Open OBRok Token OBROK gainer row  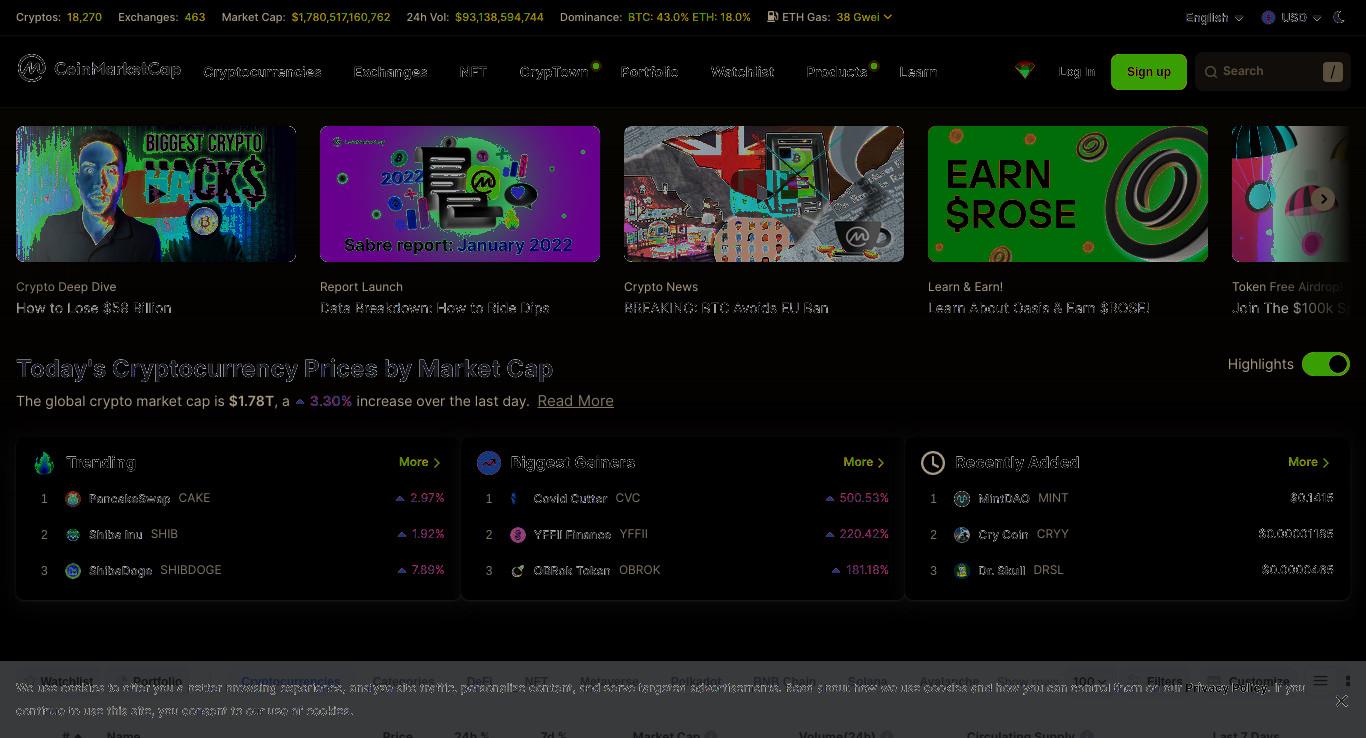683,570
